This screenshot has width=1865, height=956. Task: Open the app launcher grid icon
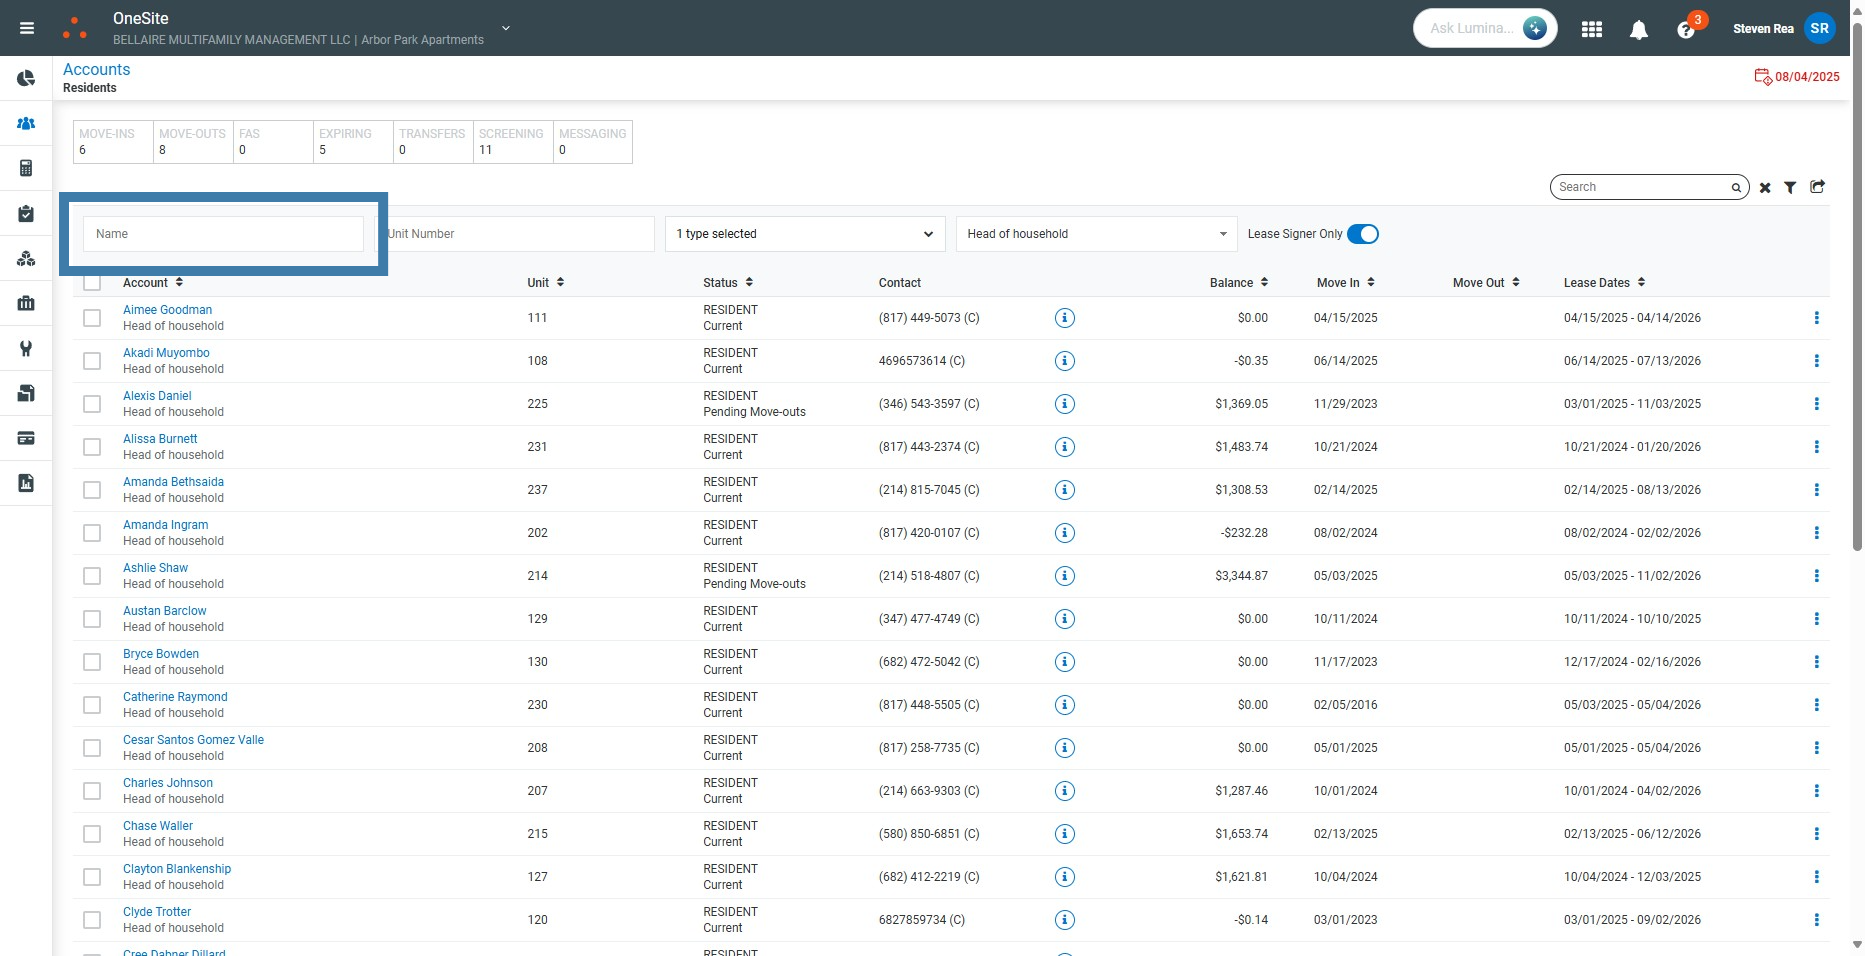1592,29
